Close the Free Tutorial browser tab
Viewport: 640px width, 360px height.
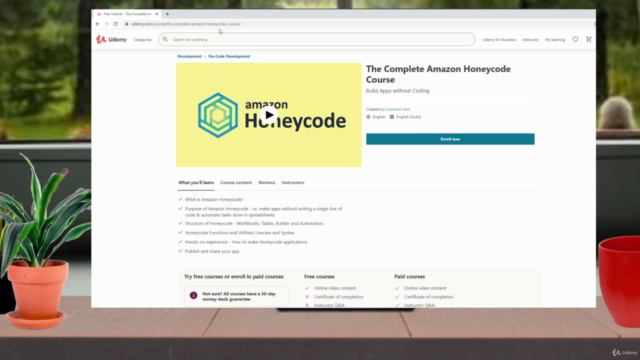pyautogui.click(x=157, y=14)
